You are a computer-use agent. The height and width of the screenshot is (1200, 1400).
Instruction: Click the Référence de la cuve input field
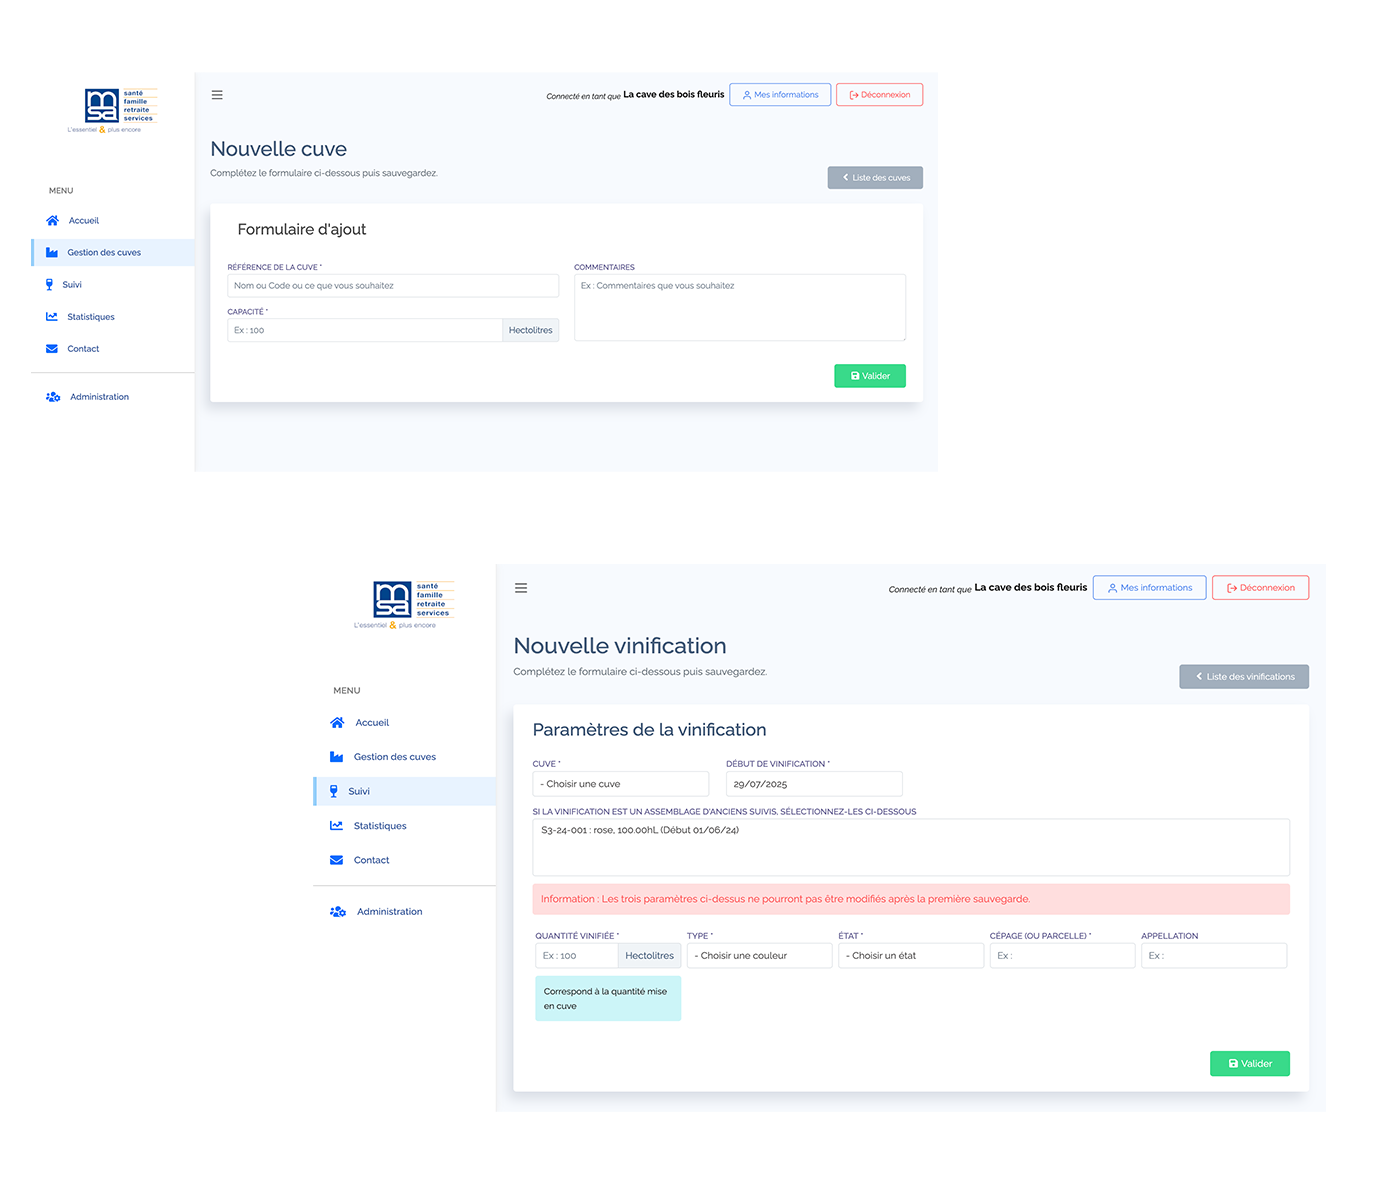[393, 286]
